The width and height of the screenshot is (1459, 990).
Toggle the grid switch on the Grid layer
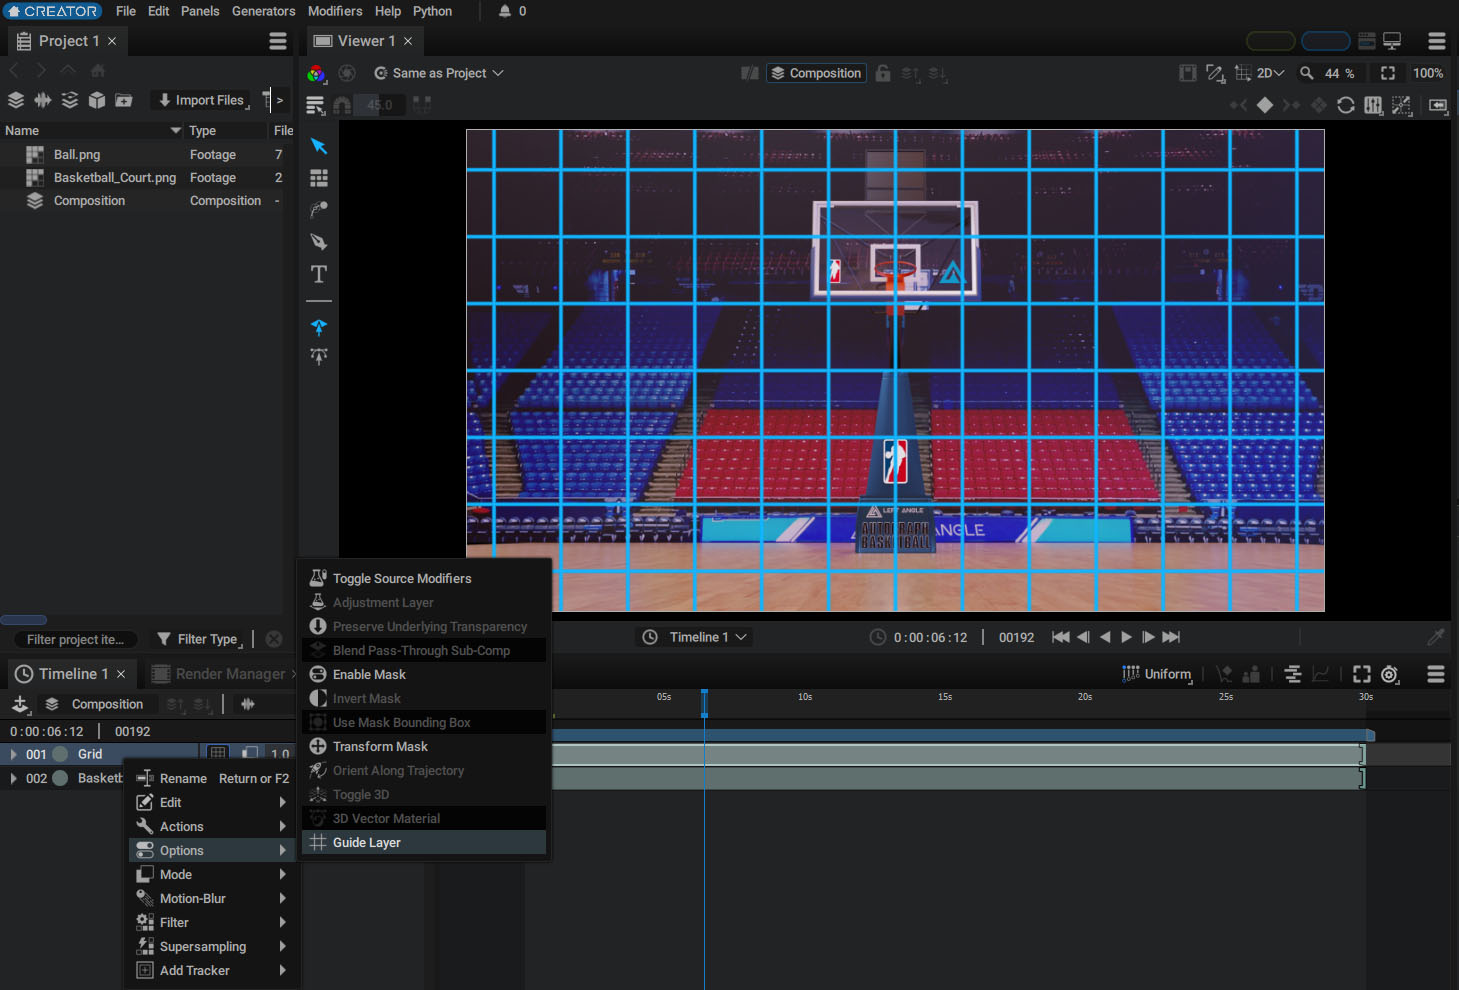(218, 753)
